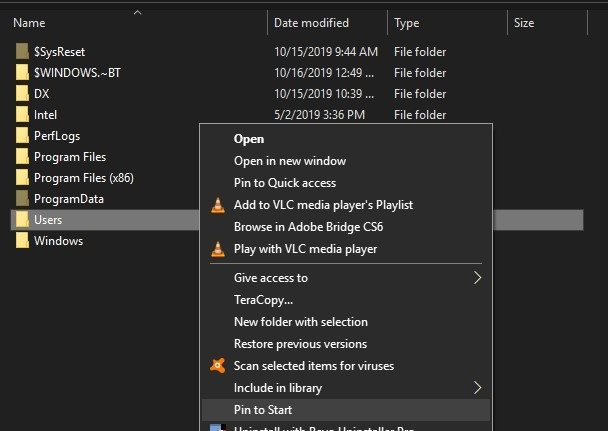Select the Program Files (x86) folder

click(83, 178)
